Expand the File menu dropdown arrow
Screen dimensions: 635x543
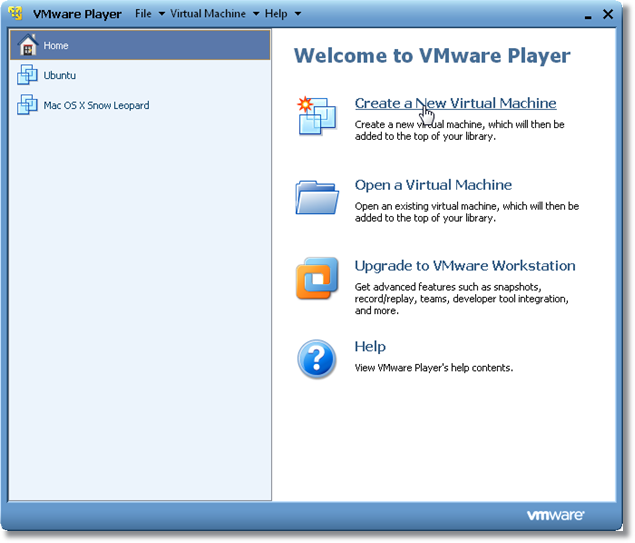[162, 14]
